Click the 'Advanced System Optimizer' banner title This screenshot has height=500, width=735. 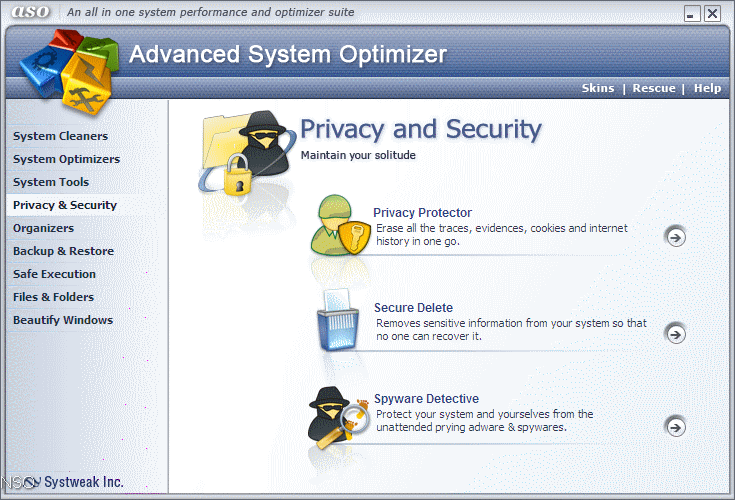pos(288,54)
